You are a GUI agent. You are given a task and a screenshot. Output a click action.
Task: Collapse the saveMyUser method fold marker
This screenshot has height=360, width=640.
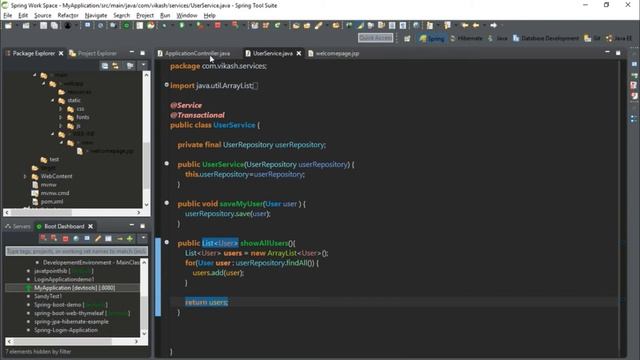(x=167, y=203)
